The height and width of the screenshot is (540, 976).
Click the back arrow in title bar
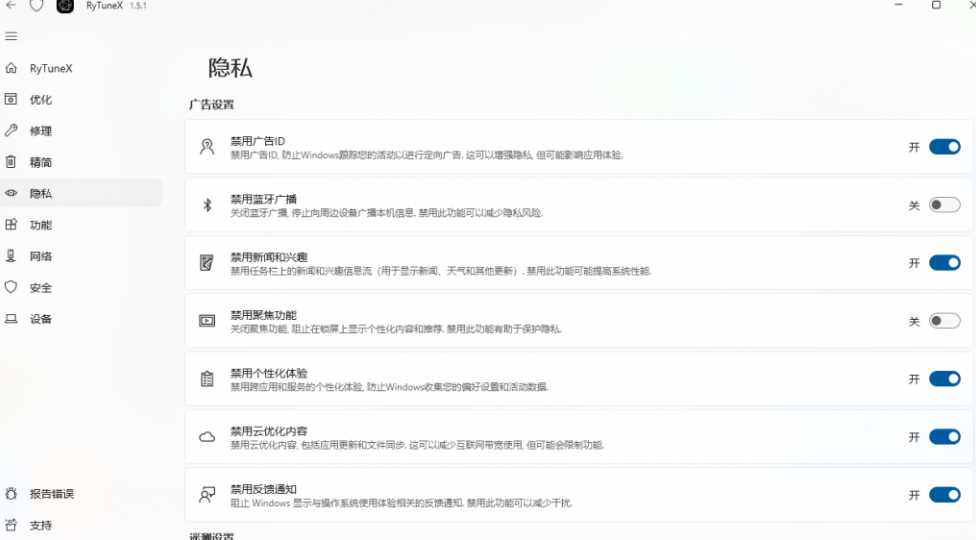[x=11, y=6]
